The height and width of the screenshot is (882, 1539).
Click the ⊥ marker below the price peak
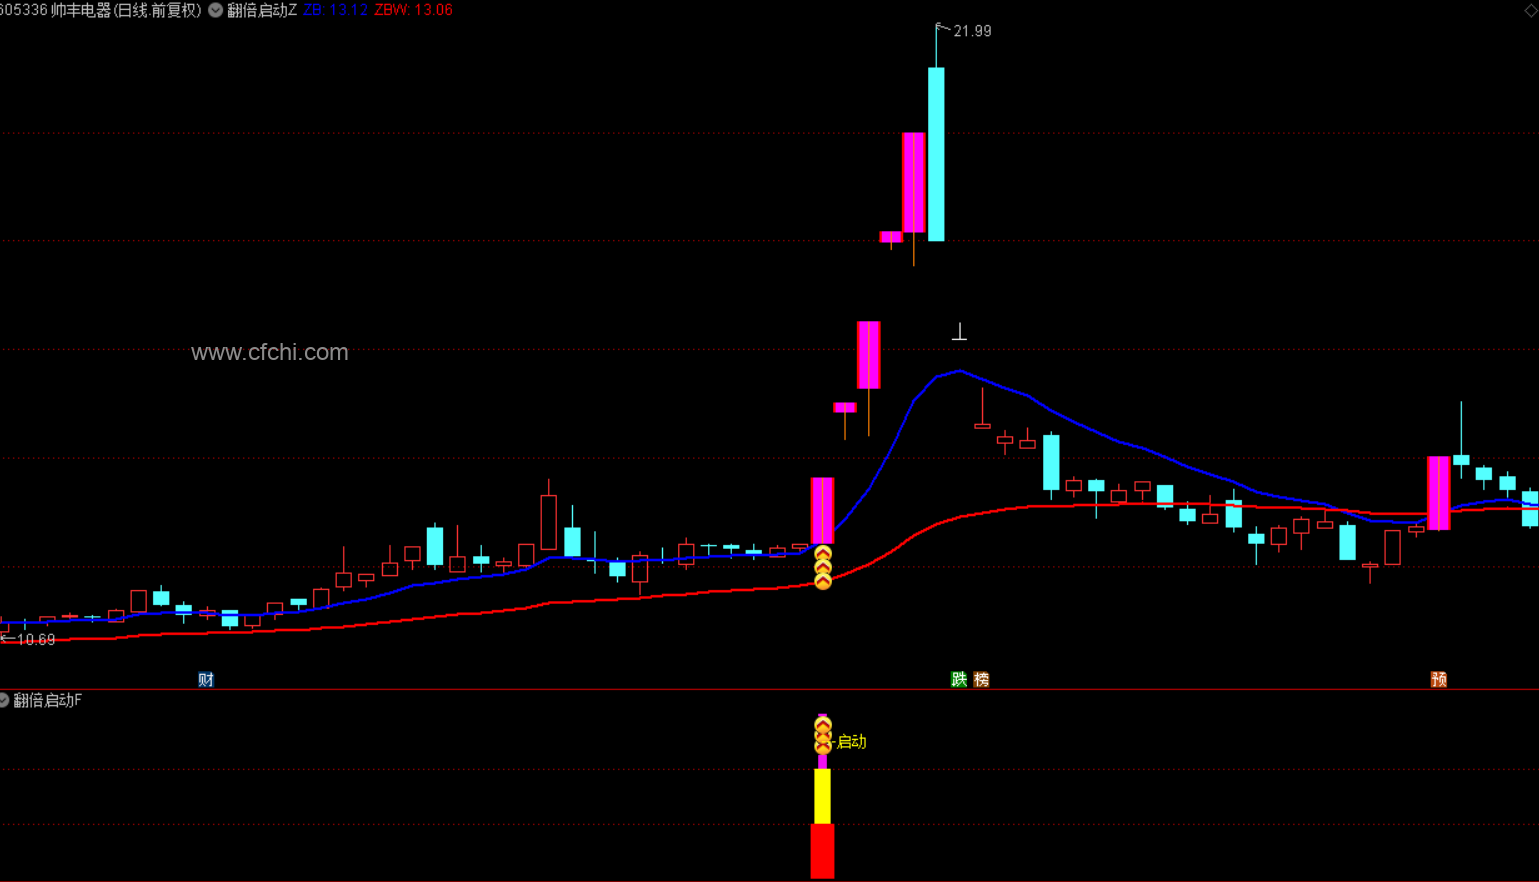pyautogui.click(x=959, y=332)
